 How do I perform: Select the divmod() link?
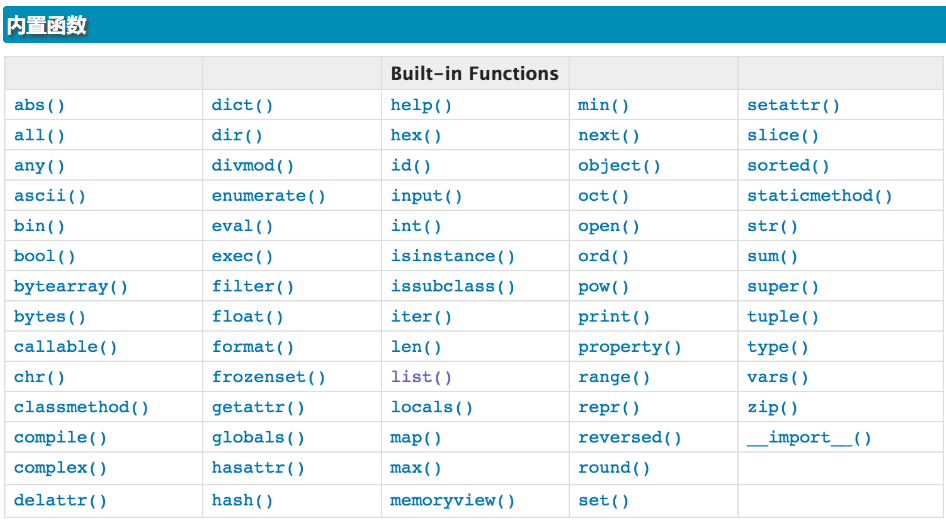pos(253,165)
